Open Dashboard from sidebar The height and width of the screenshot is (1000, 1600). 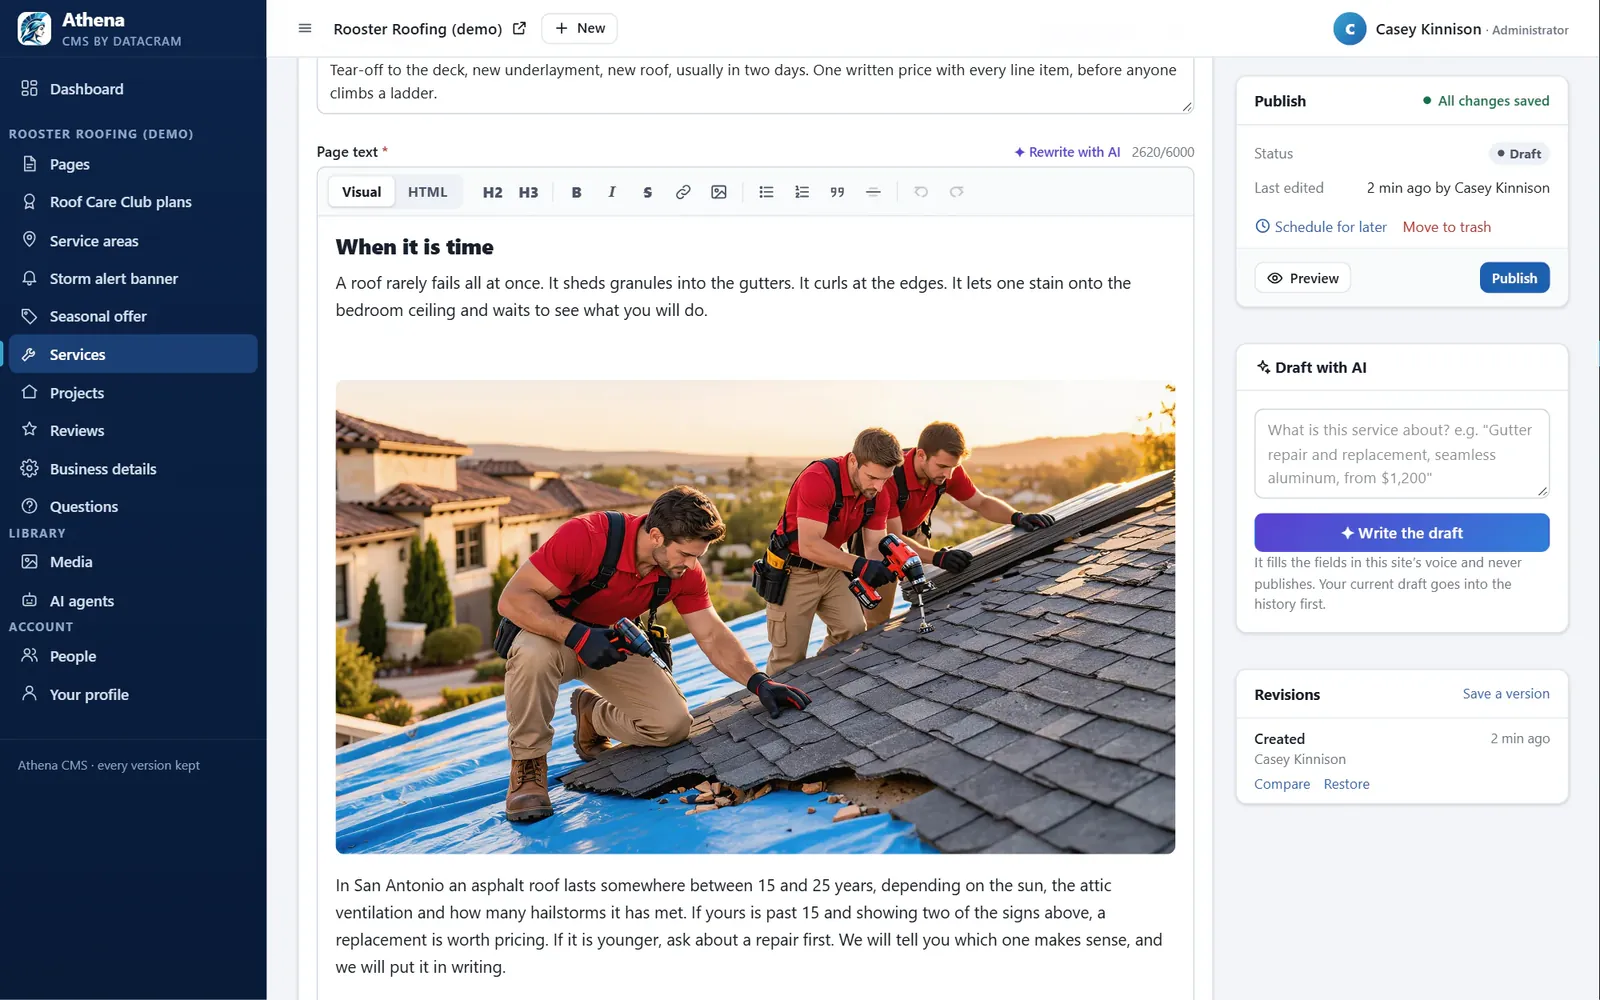(133, 89)
